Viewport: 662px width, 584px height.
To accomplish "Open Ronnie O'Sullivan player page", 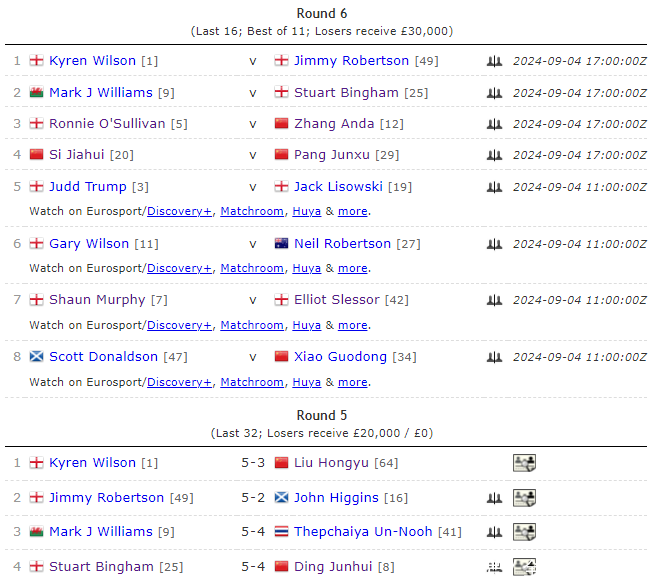I will [x=107, y=124].
